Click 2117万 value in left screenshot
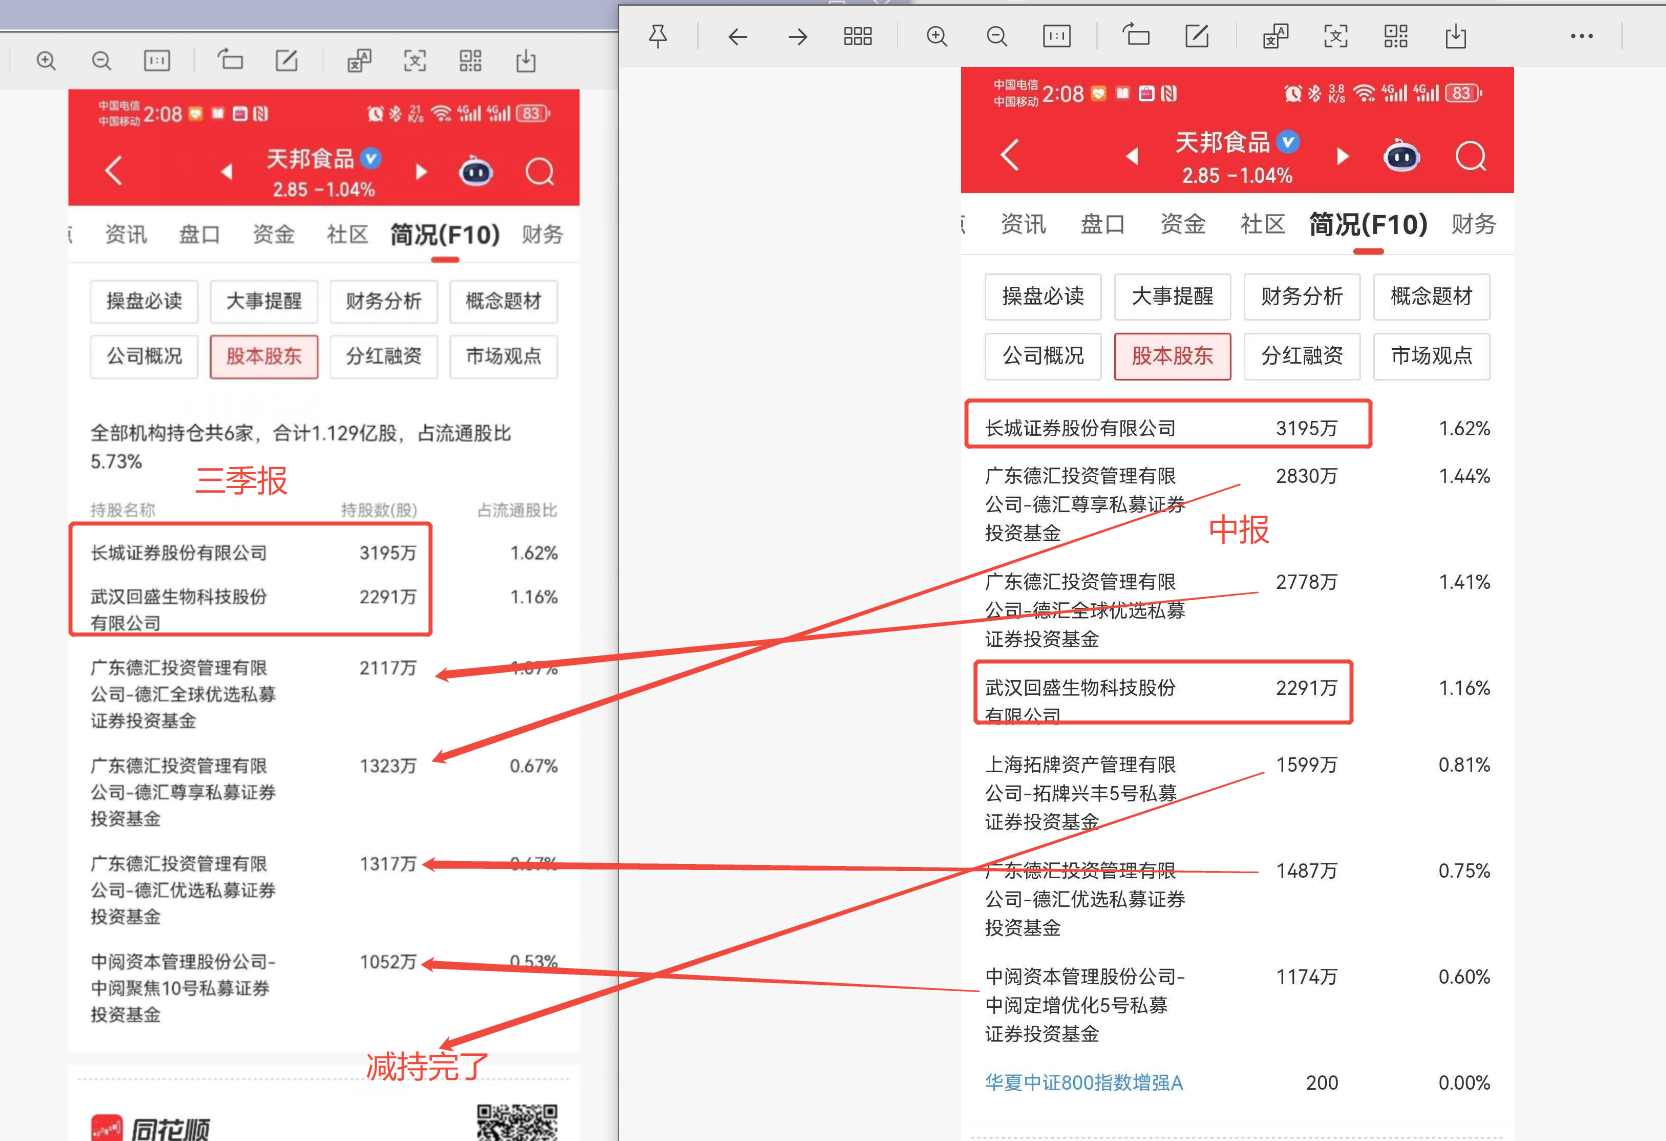The width and height of the screenshot is (1666, 1141). (388, 668)
